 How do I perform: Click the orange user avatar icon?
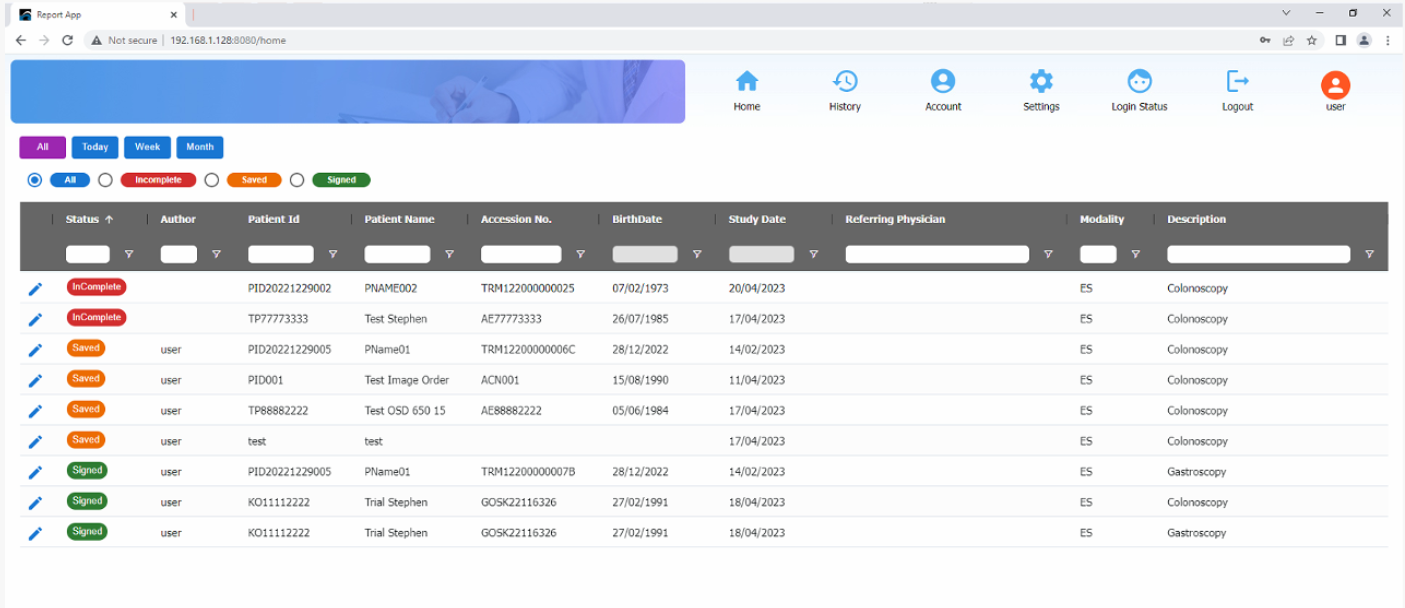[1335, 85]
